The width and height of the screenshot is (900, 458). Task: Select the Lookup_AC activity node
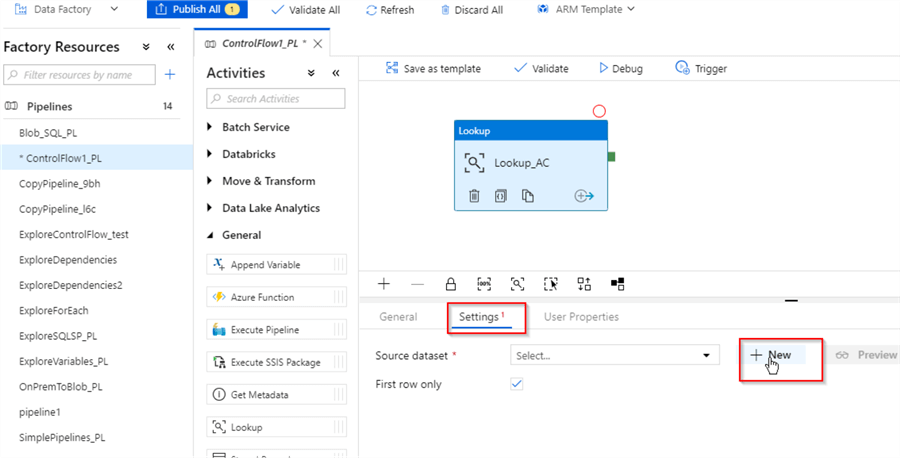[531, 163]
